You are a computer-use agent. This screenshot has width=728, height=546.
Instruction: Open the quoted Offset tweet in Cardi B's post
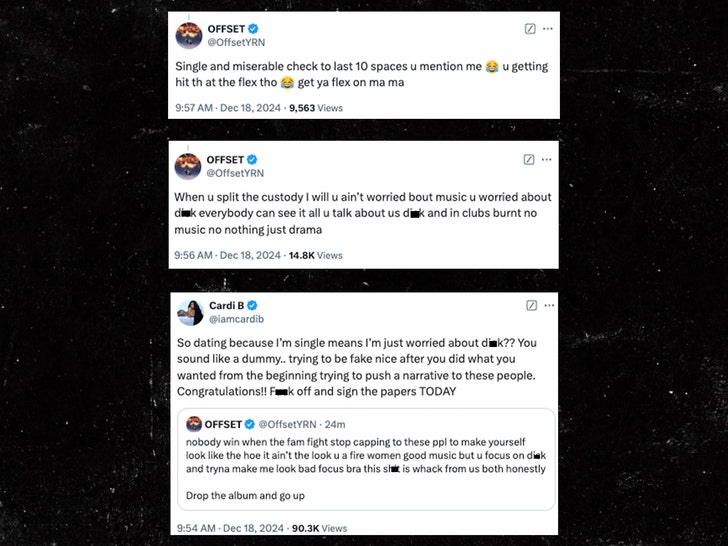(365, 470)
